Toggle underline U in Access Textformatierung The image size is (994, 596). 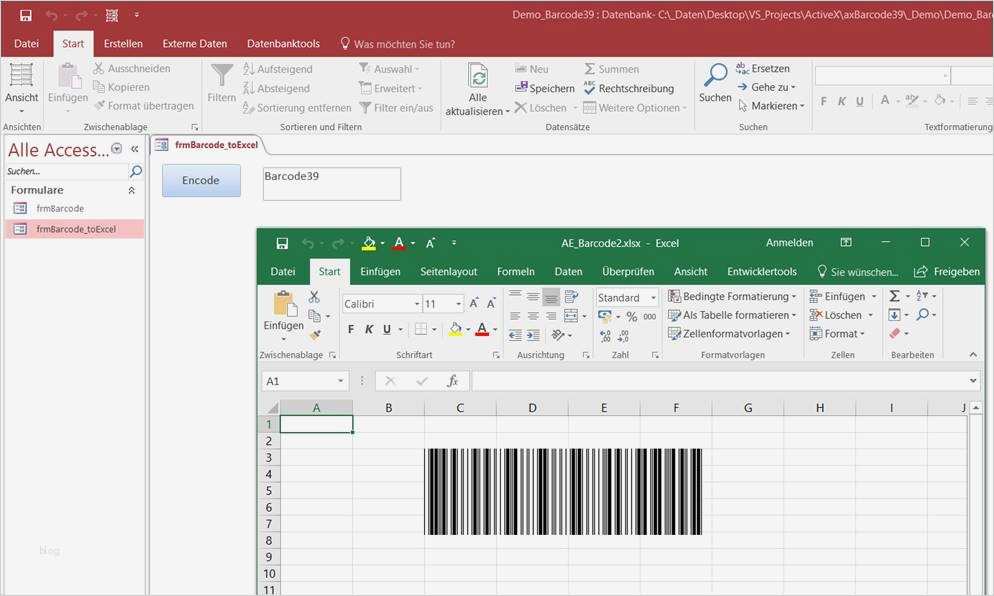(860, 101)
